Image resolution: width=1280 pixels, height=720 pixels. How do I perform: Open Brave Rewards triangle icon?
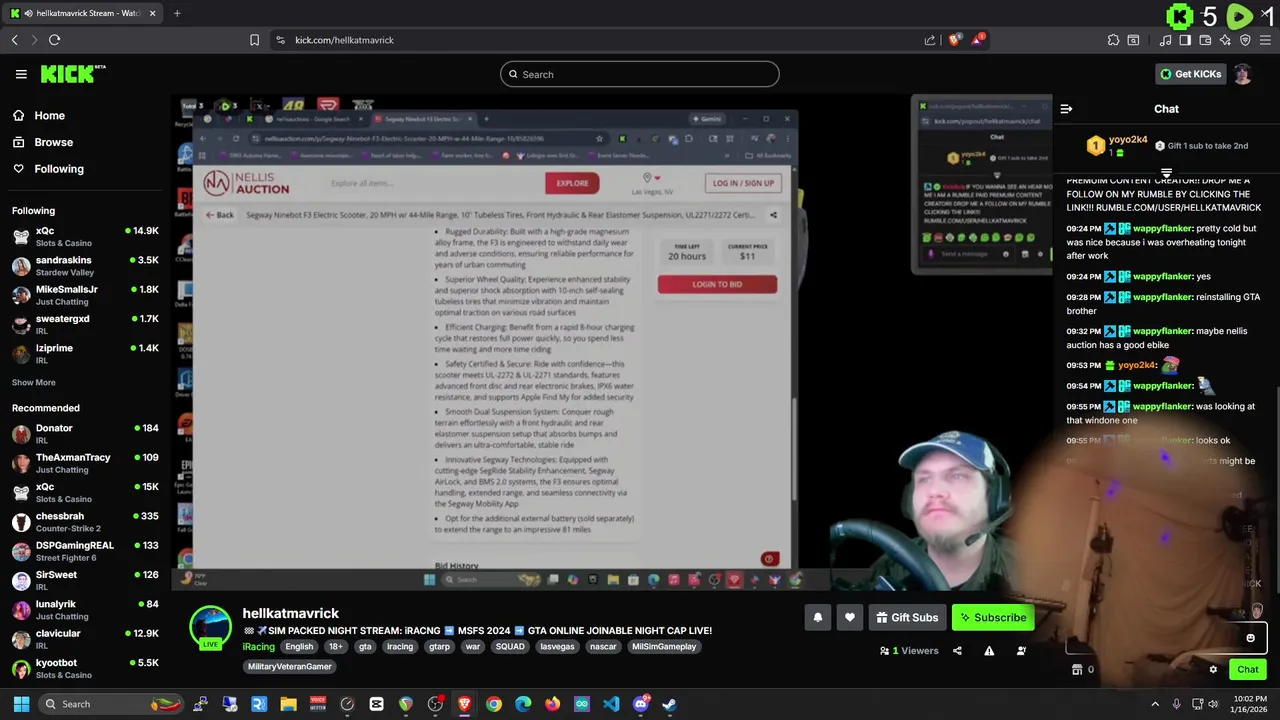click(979, 40)
